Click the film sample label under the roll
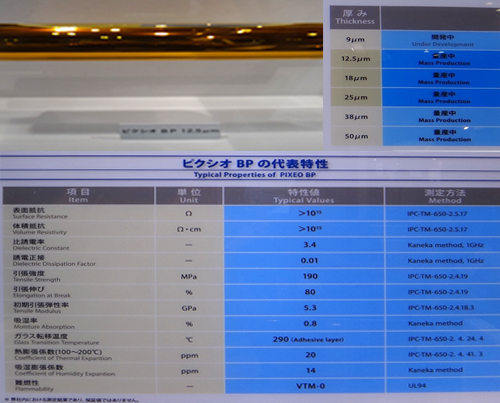500x403 pixels. point(170,131)
